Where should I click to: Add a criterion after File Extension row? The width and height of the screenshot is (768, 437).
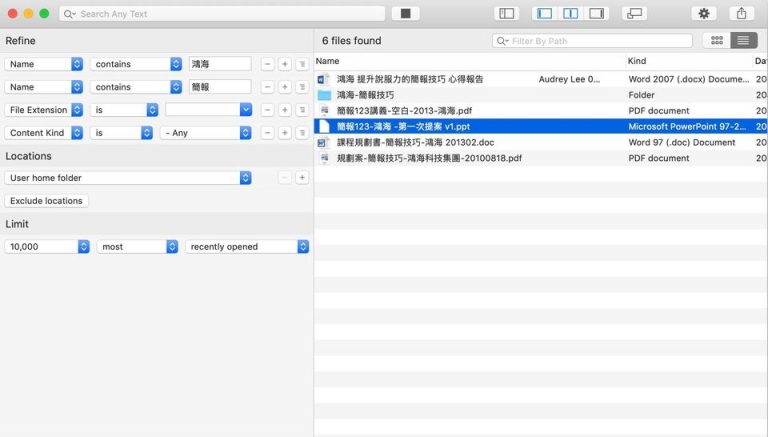coord(285,110)
